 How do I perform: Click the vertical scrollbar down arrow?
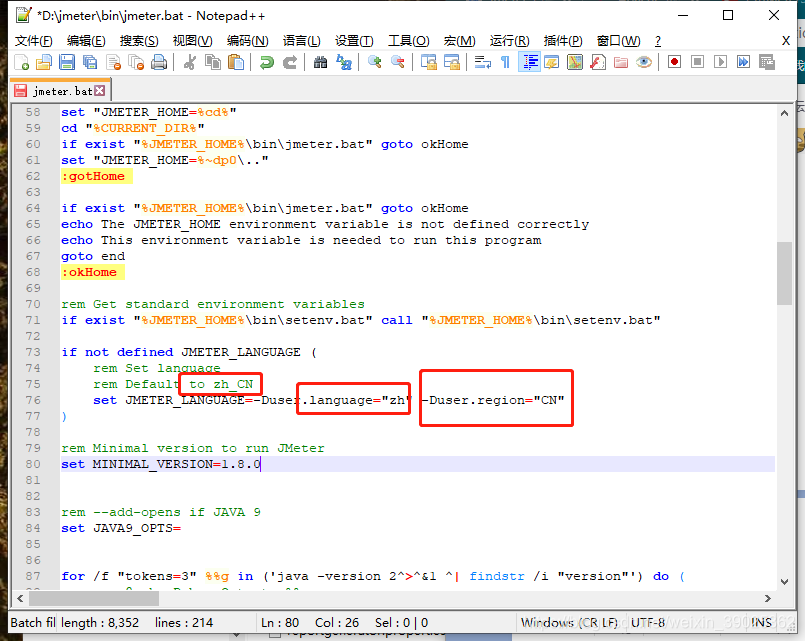784,581
